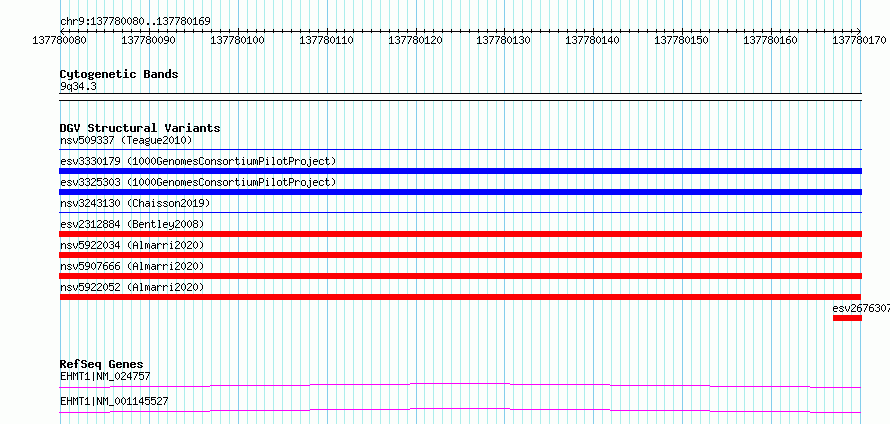Click blue bar of esv3325303
Viewport: 890px width, 424px height.
pos(460,192)
